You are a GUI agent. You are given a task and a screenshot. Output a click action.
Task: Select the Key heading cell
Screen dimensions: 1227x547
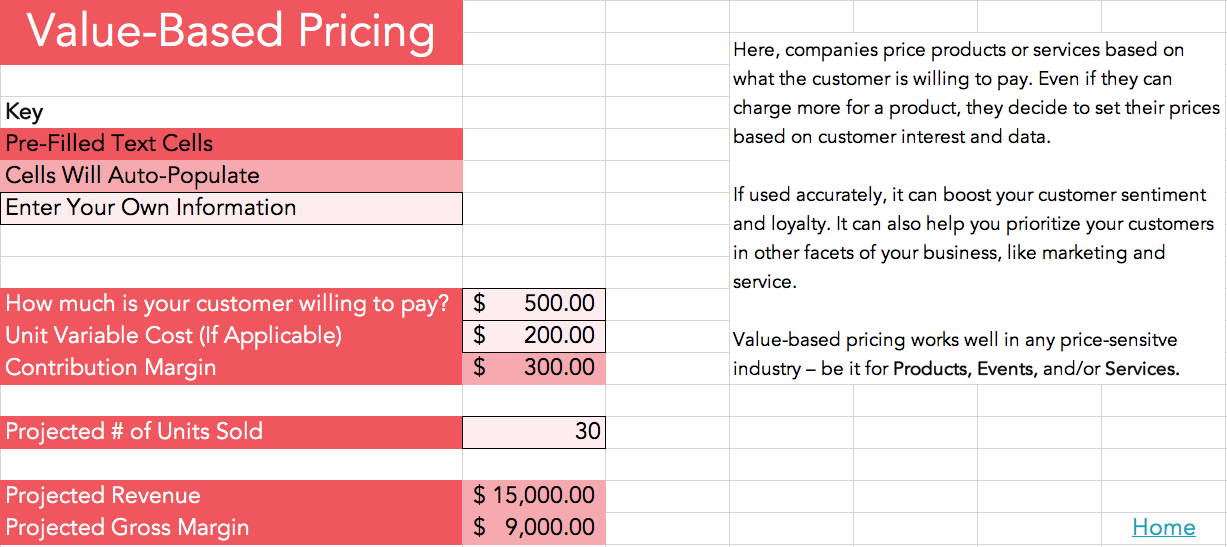(231, 112)
